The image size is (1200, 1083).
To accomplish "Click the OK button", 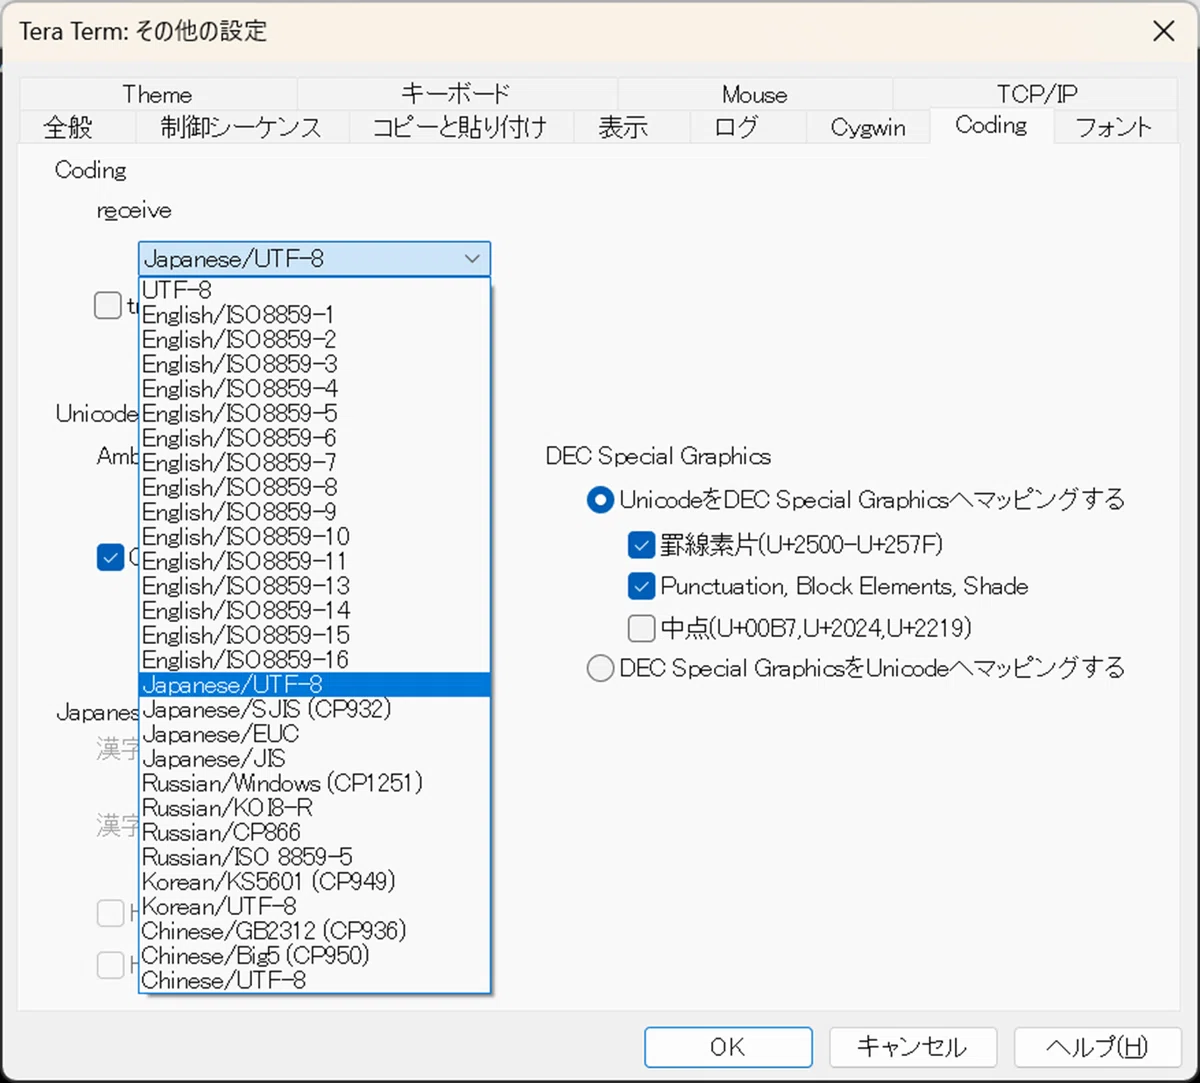I will pos(728,1046).
